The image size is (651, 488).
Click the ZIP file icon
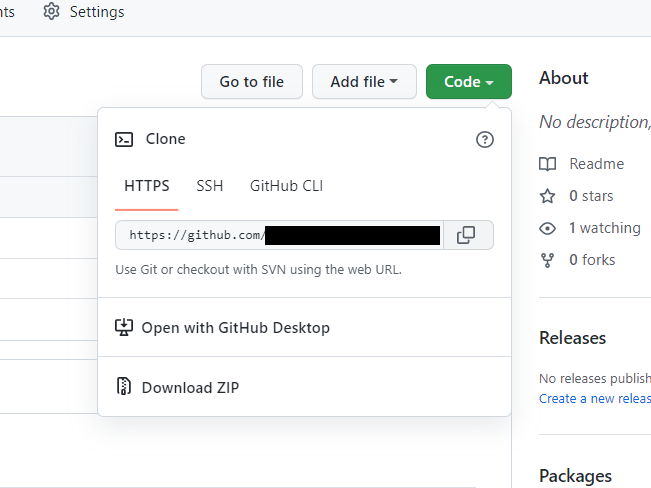[x=124, y=386]
